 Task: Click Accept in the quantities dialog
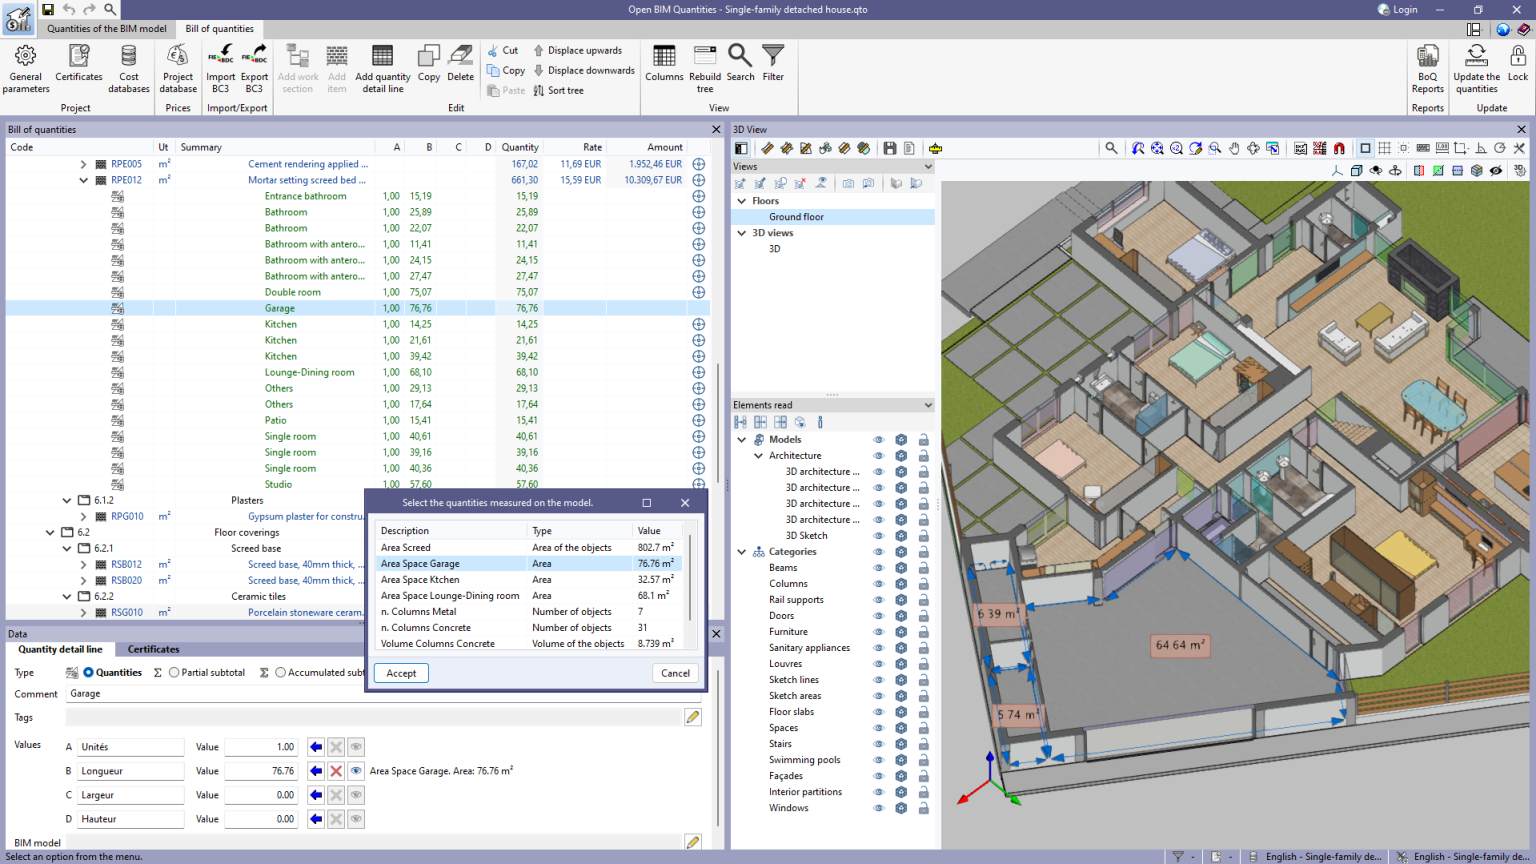click(401, 673)
